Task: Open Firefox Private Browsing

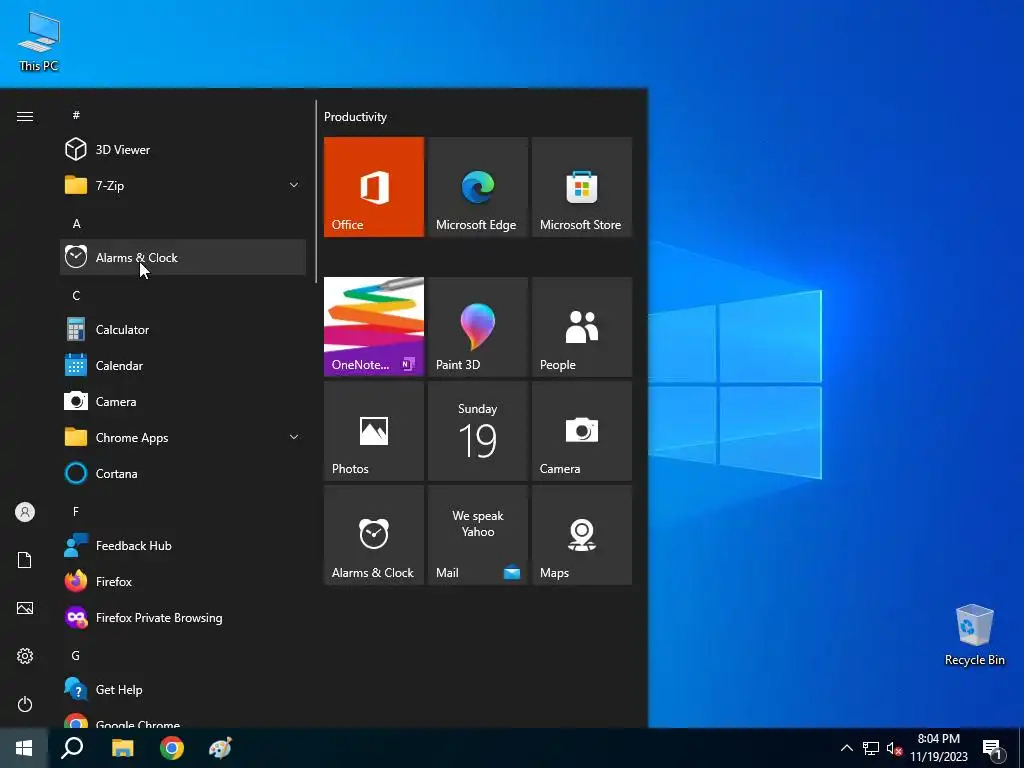Action: coord(183,618)
